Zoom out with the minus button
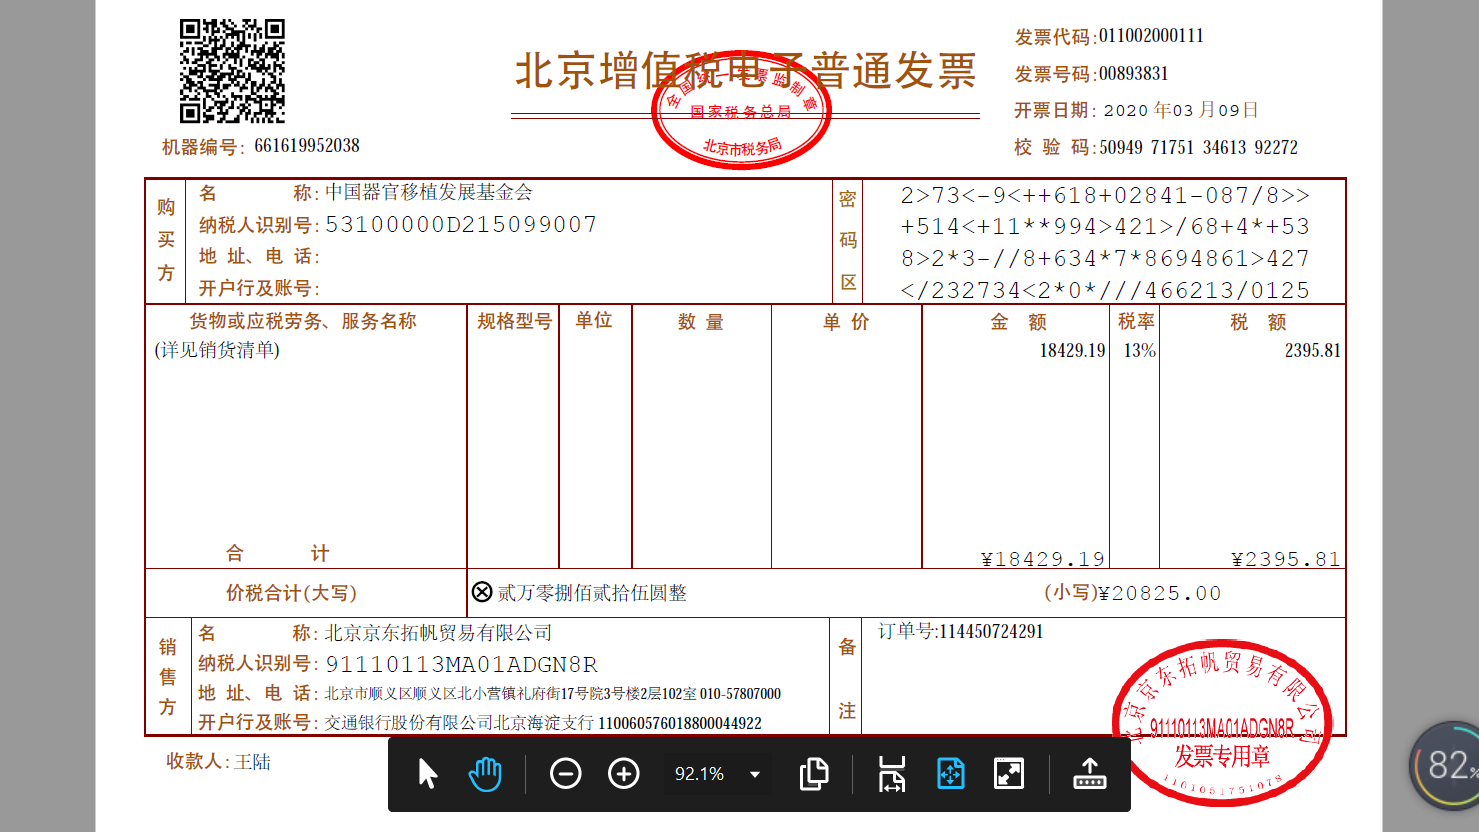1479x832 pixels. pos(566,774)
